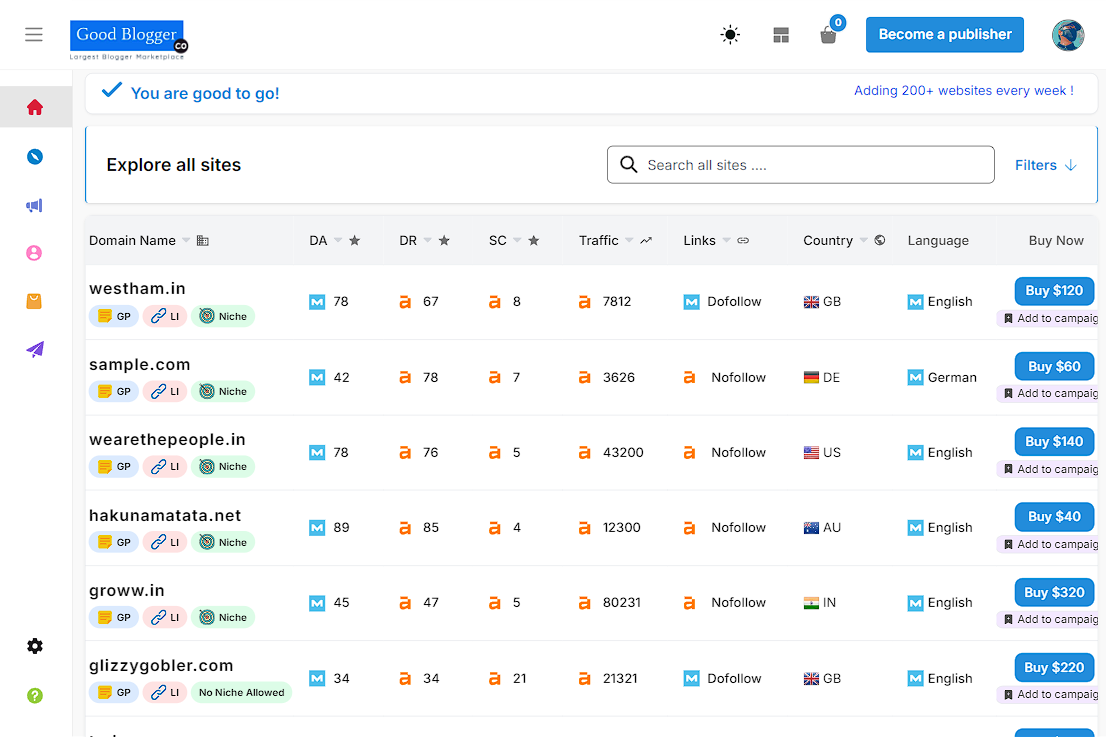1106x737 pixels.
Task: Sort by Country column arrow
Action: 863,240
